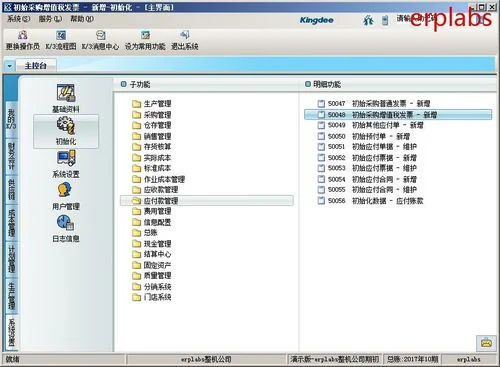Open the 采购管理 folder
This screenshot has width=500, height=367.
click(x=152, y=115)
